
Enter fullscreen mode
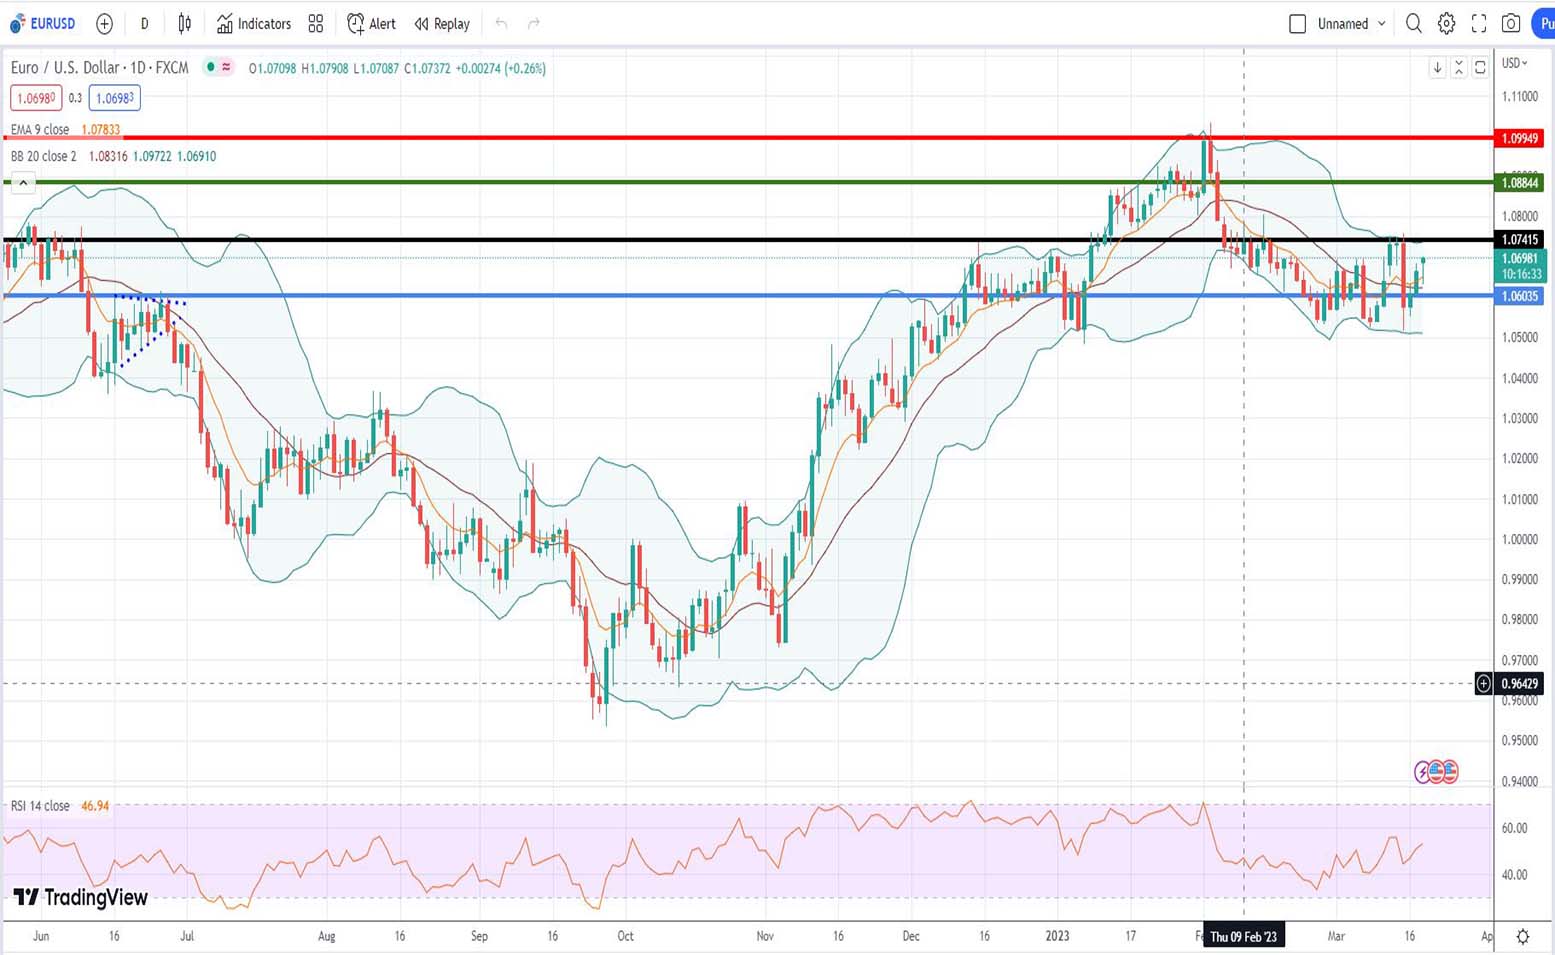[1479, 23]
